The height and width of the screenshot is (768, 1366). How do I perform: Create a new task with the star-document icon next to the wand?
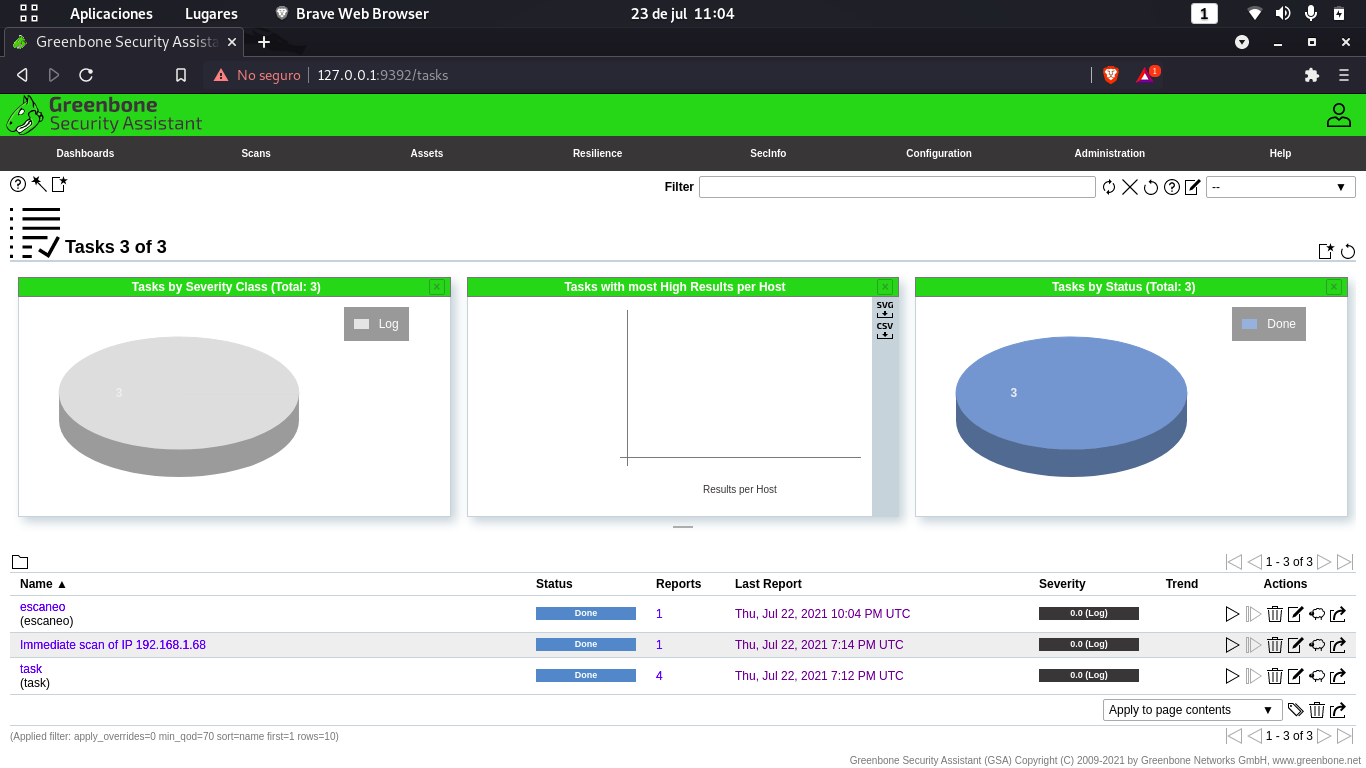pos(59,184)
